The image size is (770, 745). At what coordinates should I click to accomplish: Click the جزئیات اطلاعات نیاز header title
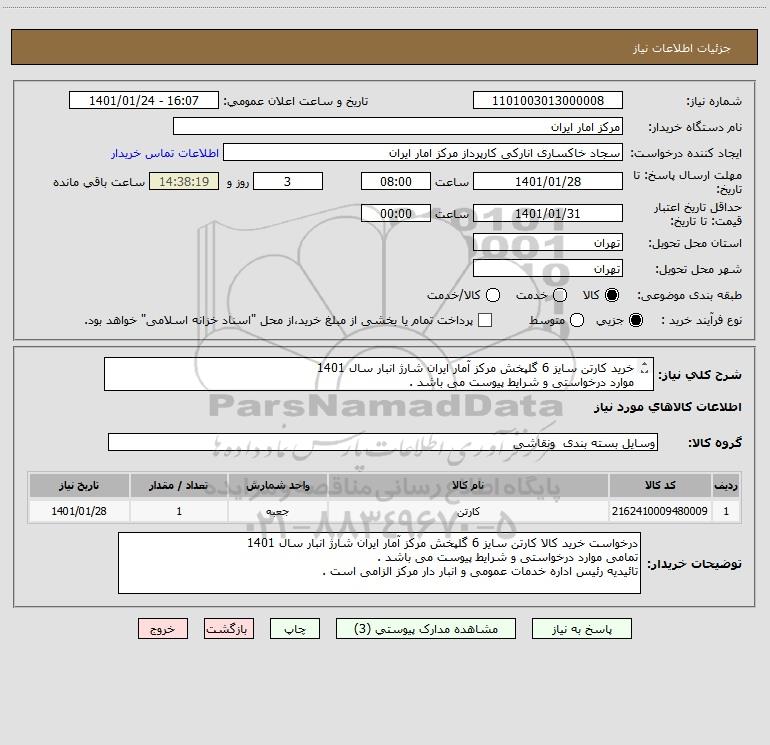[x=681, y=48]
